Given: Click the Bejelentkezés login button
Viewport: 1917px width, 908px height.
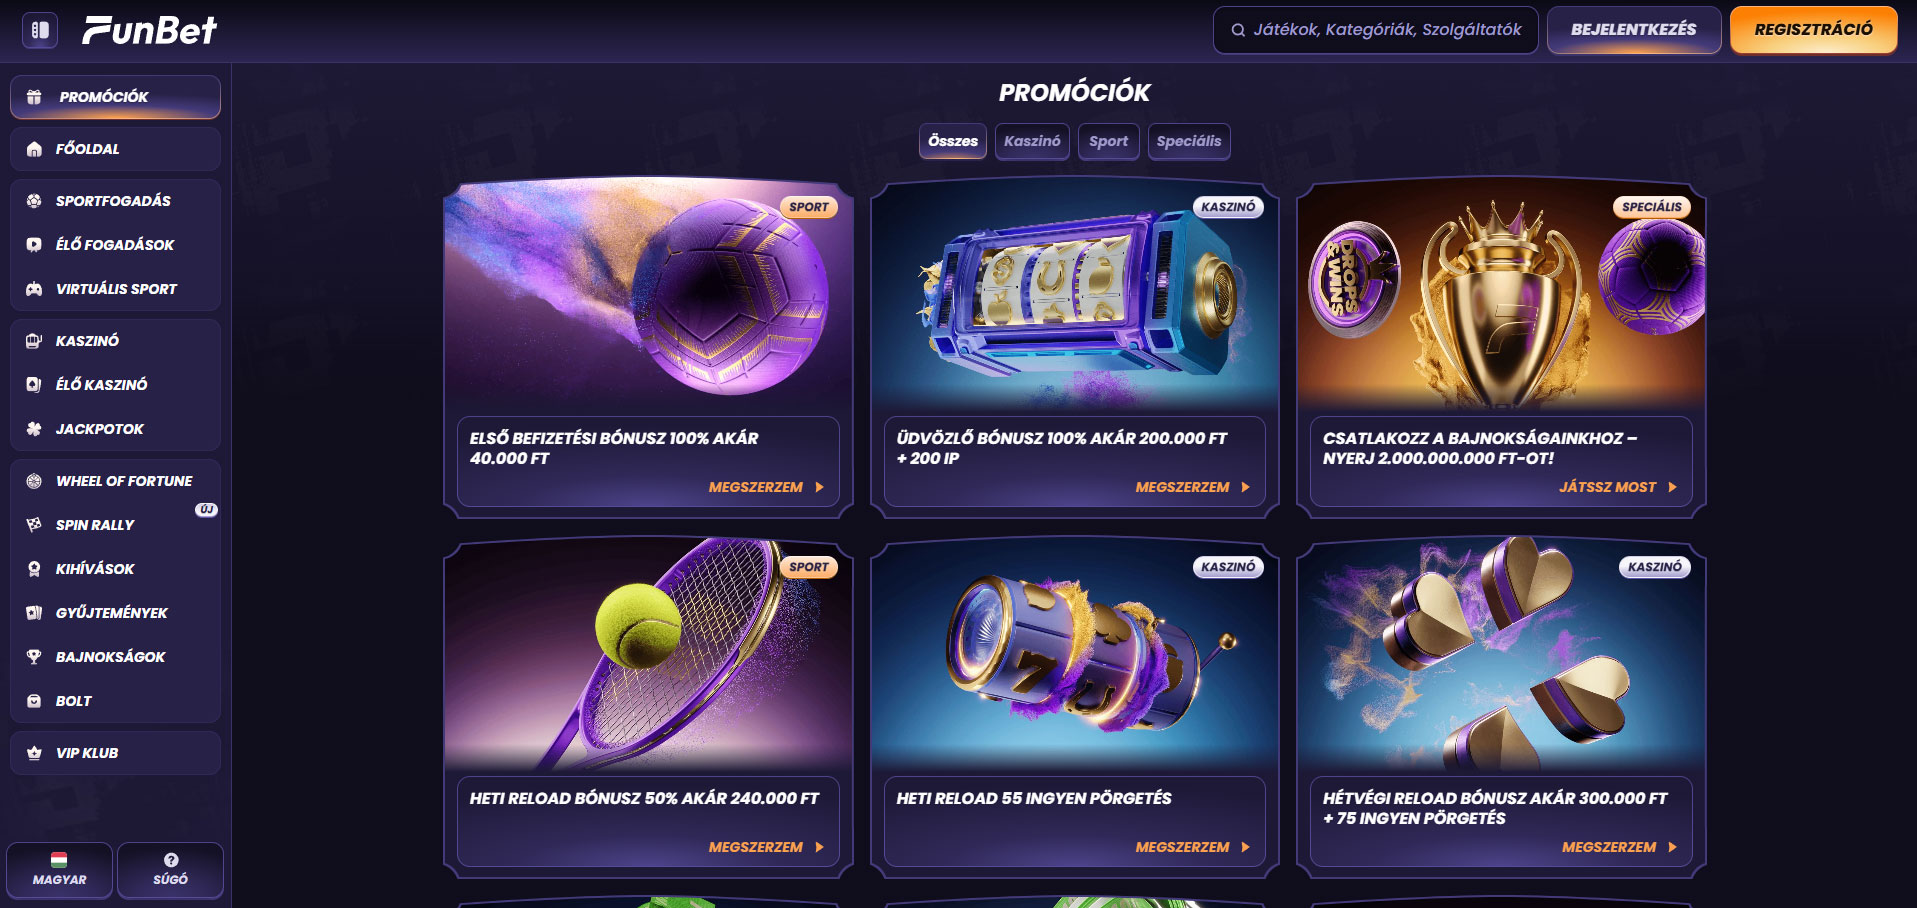Looking at the screenshot, I should point(1633,30).
